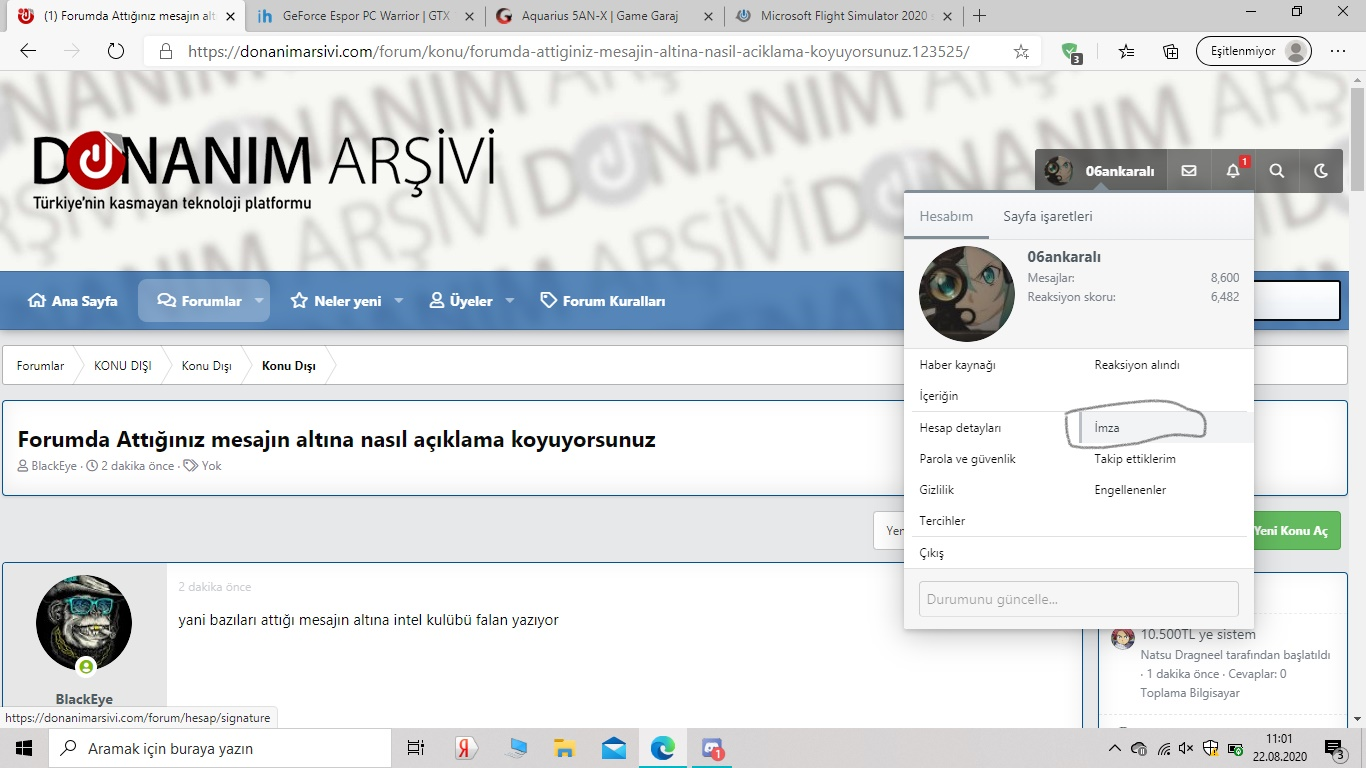Image resolution: width=1366 pixels, height=768 pixels.
Task: Close the Forumda Attığınız mesajın tab
Action: [x=230, y=16]
